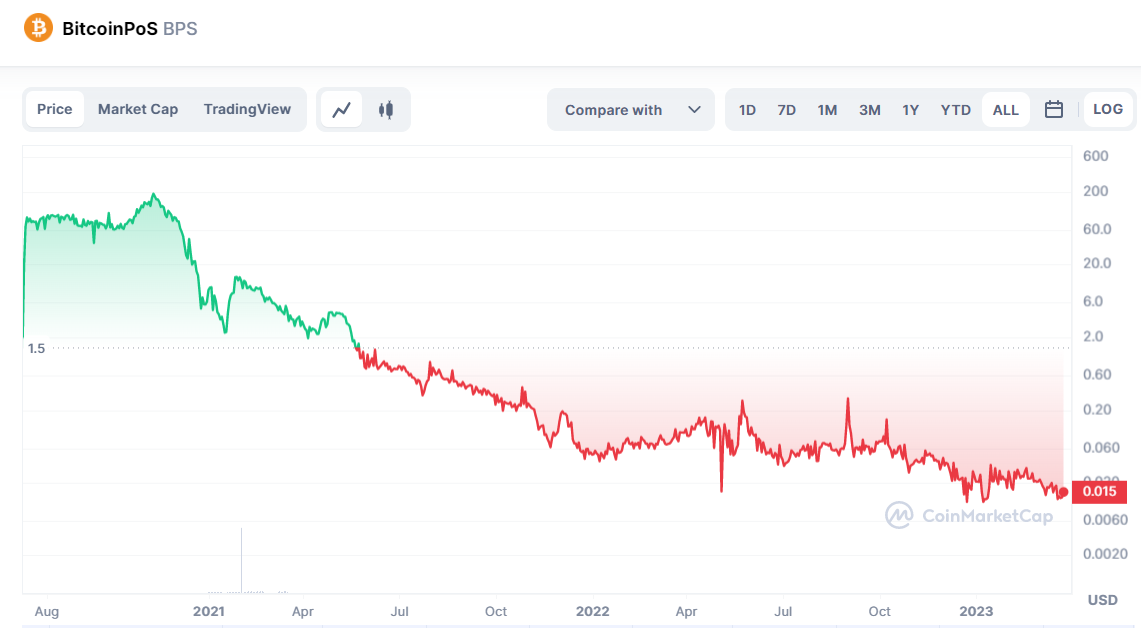Click the BPS ticker symbol
Image resolution: width=1141 pixels, height=628 pixels.
point(180,28)
